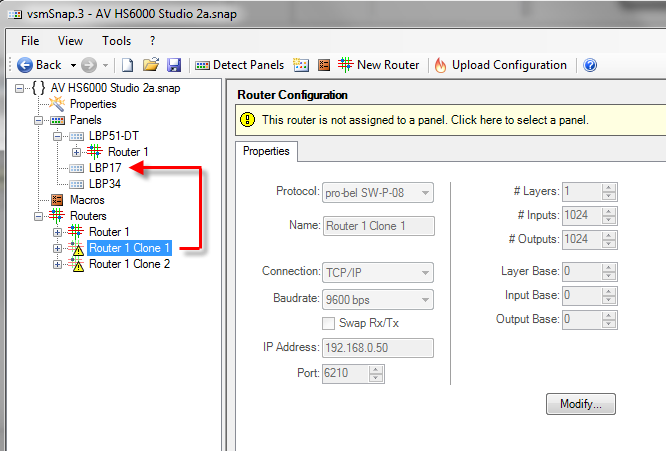Click the IP Address field
Viewport: 666px width, 451px height.
point(378,348)
